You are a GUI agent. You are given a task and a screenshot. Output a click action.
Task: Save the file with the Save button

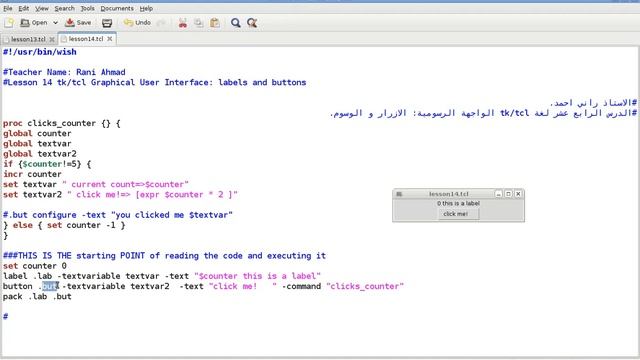coord(78,23)
